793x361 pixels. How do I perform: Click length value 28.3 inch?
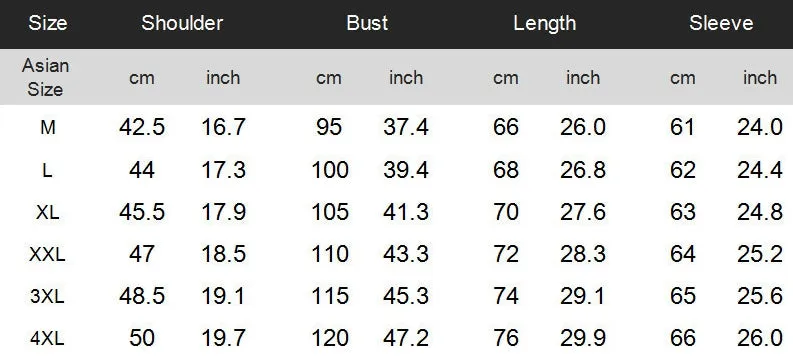(583, 254)
